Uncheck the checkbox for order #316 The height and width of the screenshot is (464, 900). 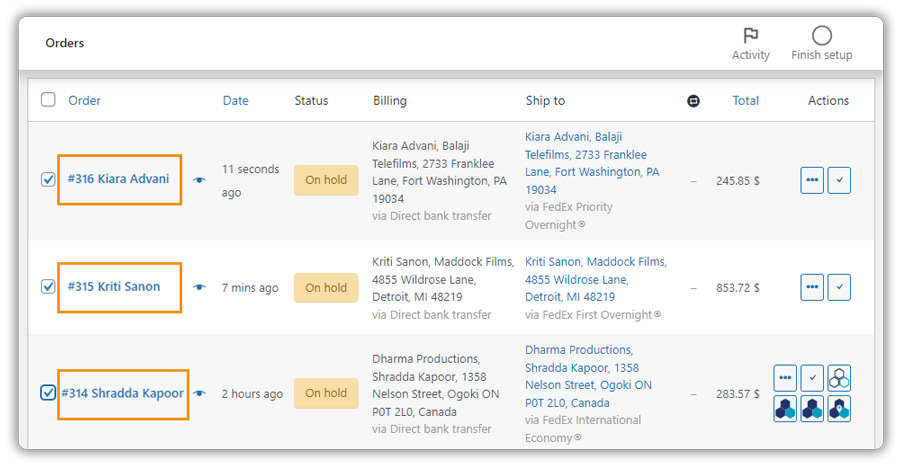pyautogui.click(x=48, y=180)
